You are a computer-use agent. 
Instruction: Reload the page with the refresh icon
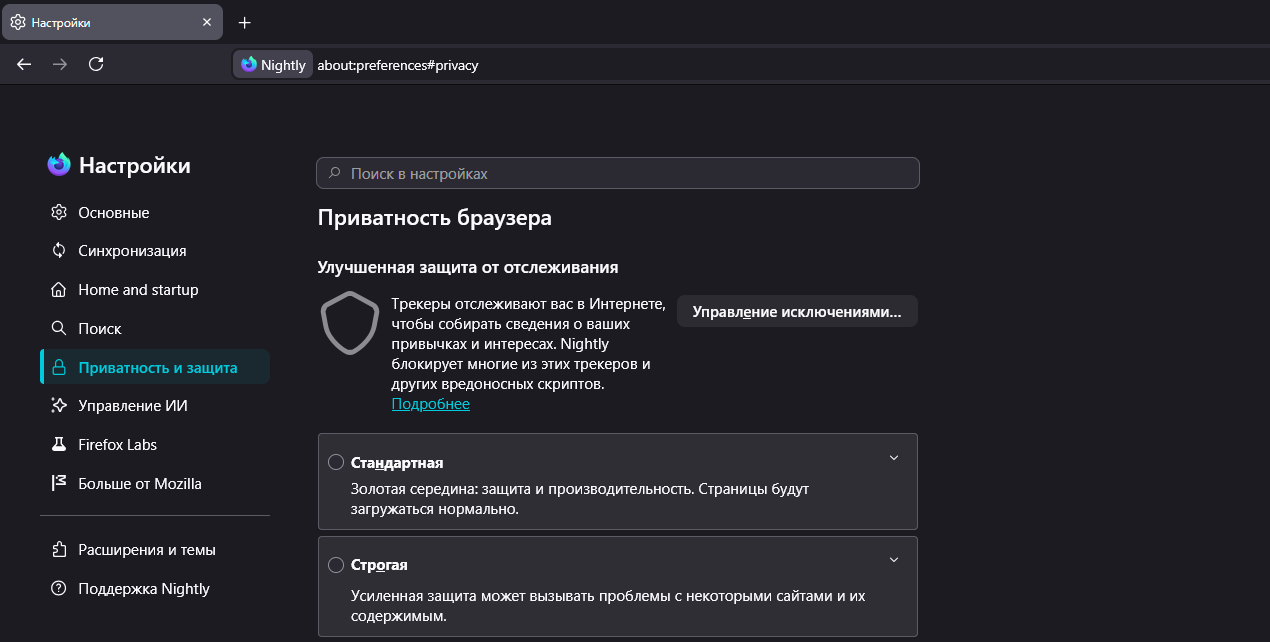pos(96,64)
